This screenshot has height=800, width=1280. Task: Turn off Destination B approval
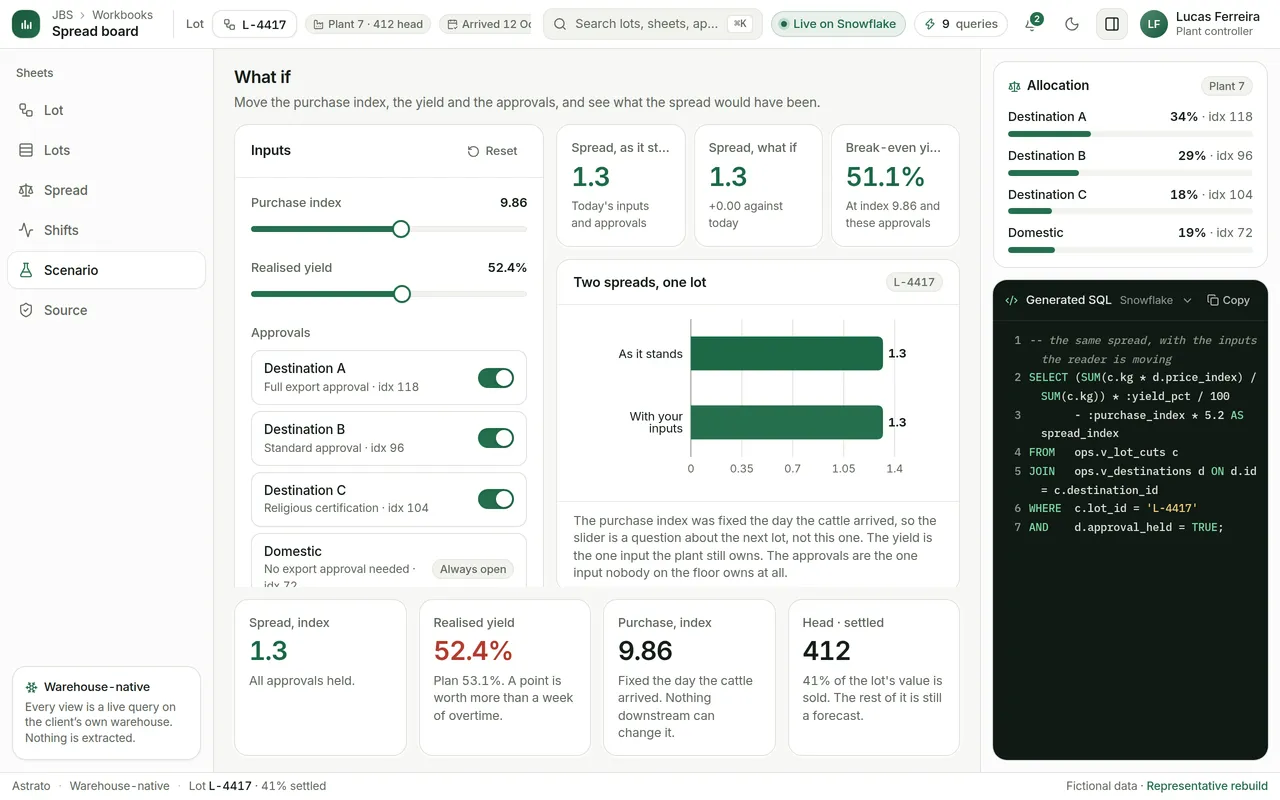click(496, 438)
